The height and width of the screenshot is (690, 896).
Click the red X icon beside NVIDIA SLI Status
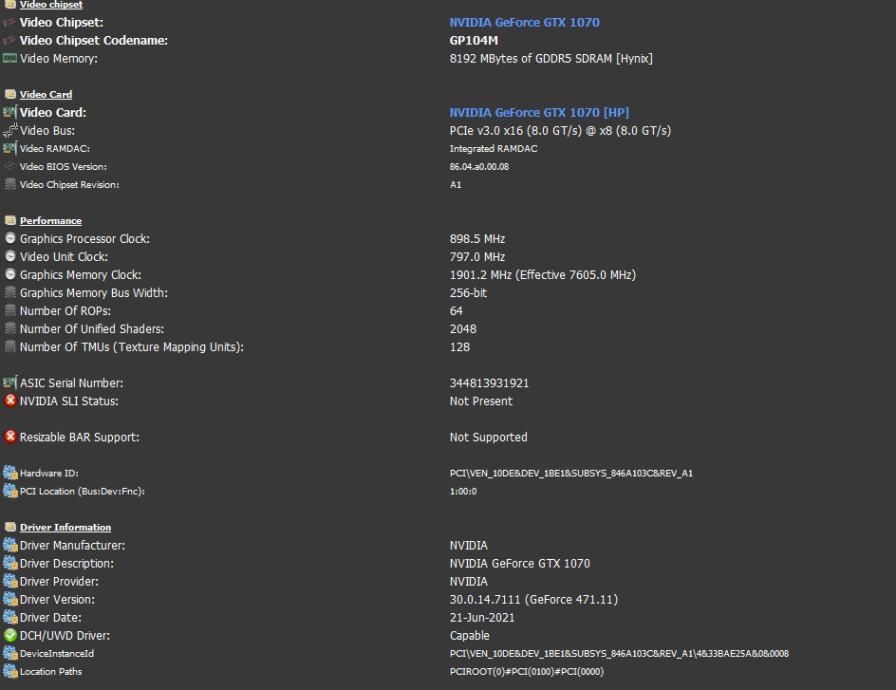10,401
